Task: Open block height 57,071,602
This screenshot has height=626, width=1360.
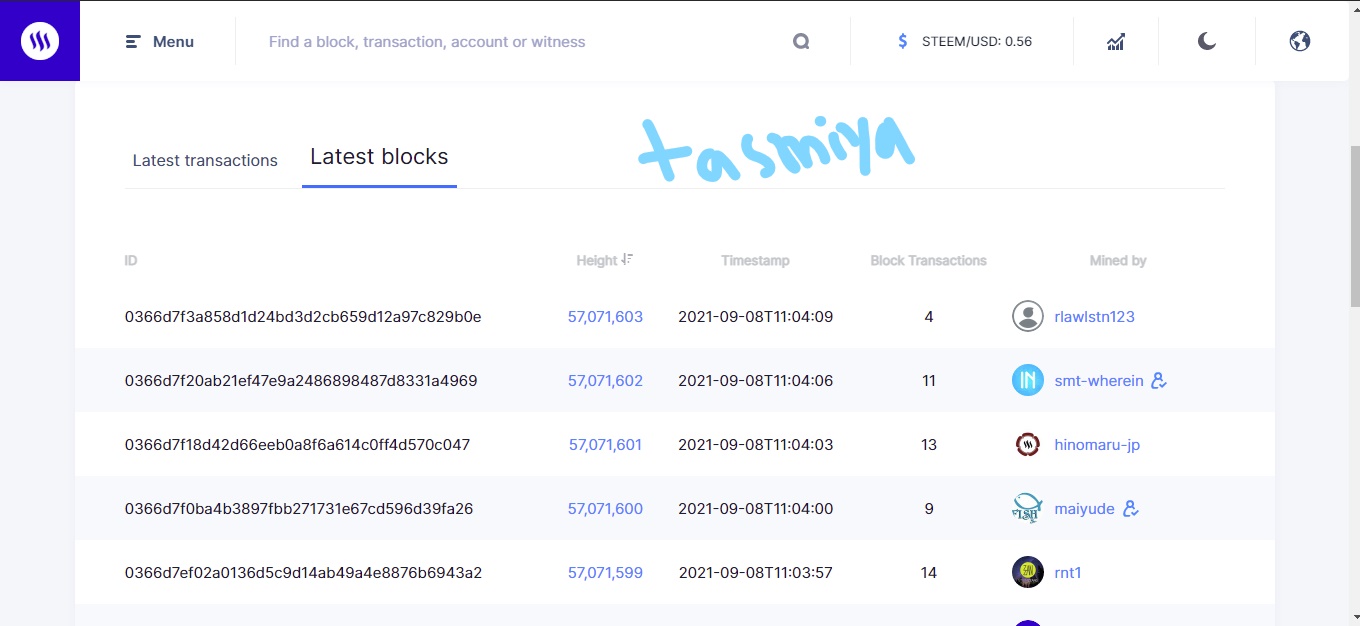Action: (x=605, y=381)
